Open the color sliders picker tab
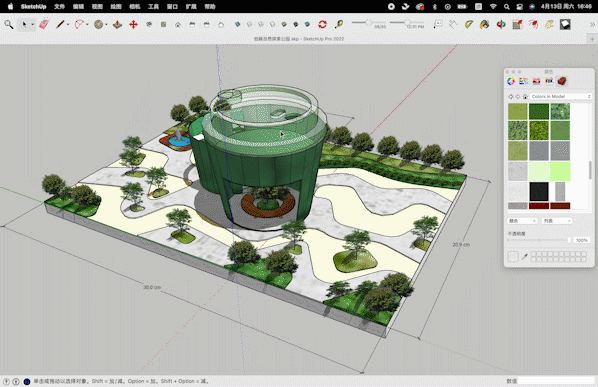The height and width of the screenshot is (387, 598). [524, 81]
